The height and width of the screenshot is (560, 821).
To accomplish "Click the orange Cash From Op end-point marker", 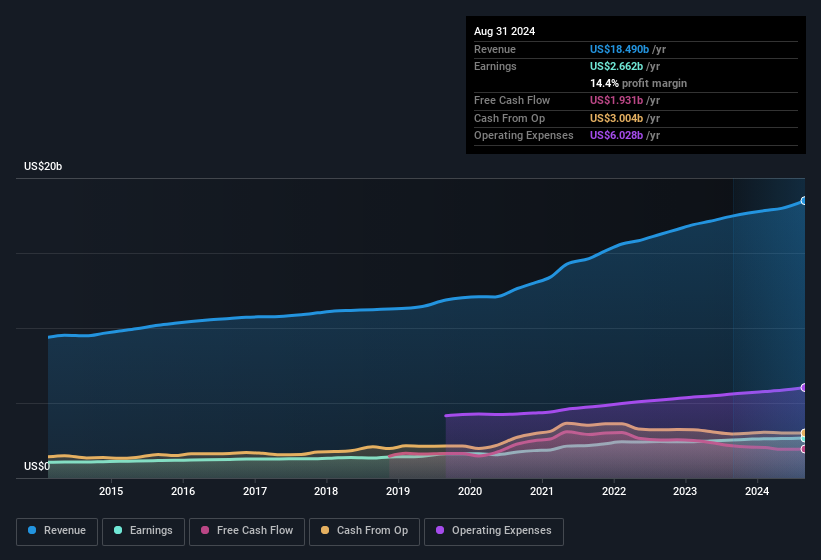I will click(x=804, y=433).
